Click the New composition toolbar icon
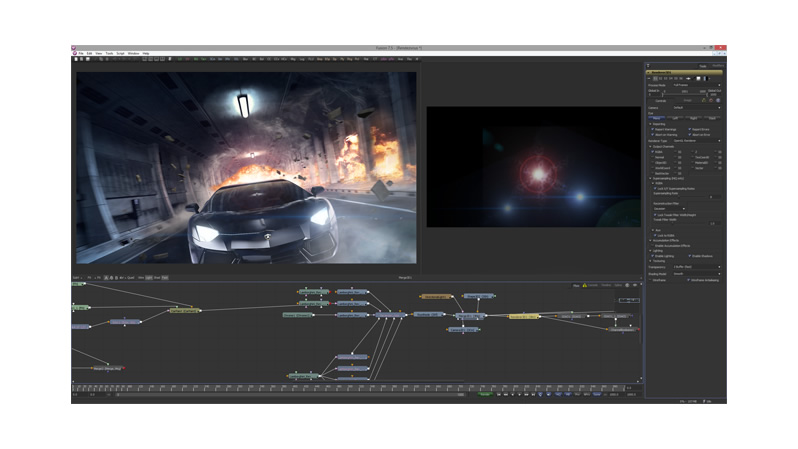The width and height of the screenshot is (798, 449). [75, 59]
